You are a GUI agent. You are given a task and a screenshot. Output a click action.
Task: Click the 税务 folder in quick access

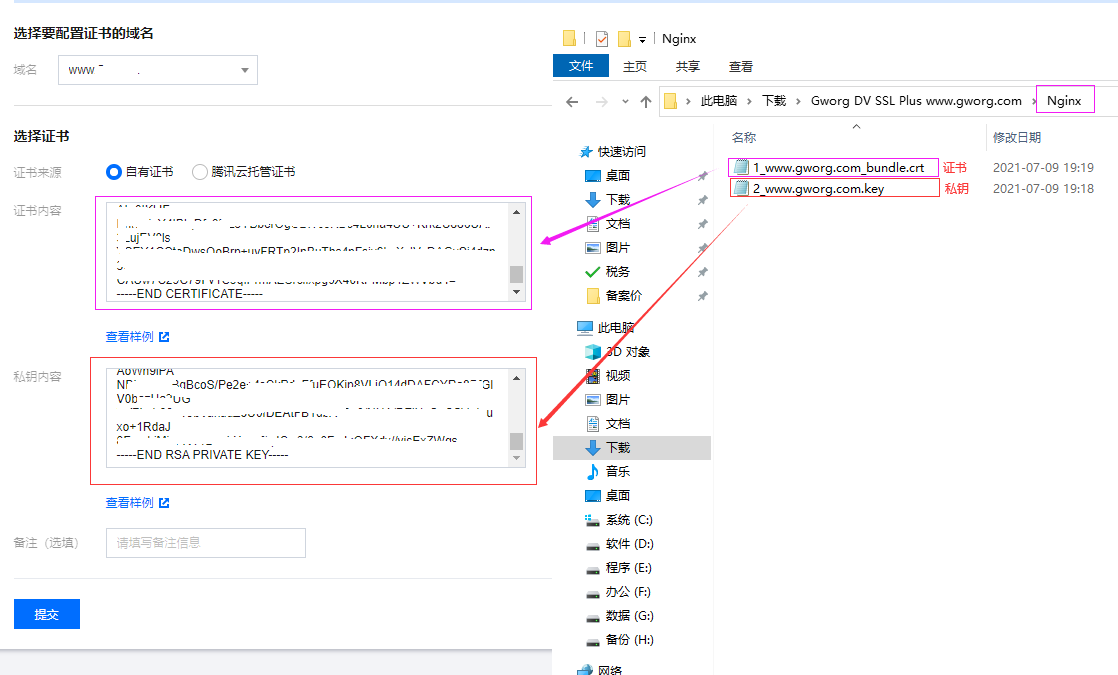[617, 271]
